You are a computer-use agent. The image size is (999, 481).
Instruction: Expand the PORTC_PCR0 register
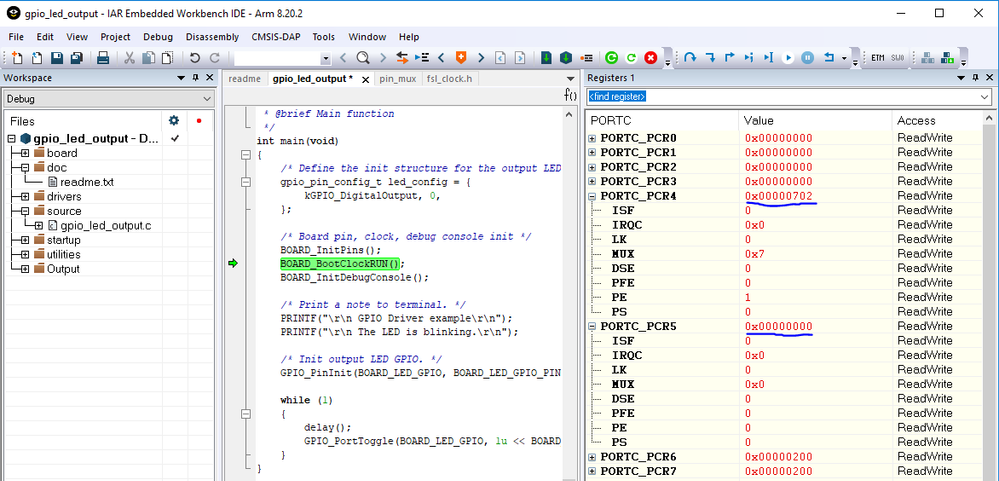pyautogui.click(x=592, y=138)
